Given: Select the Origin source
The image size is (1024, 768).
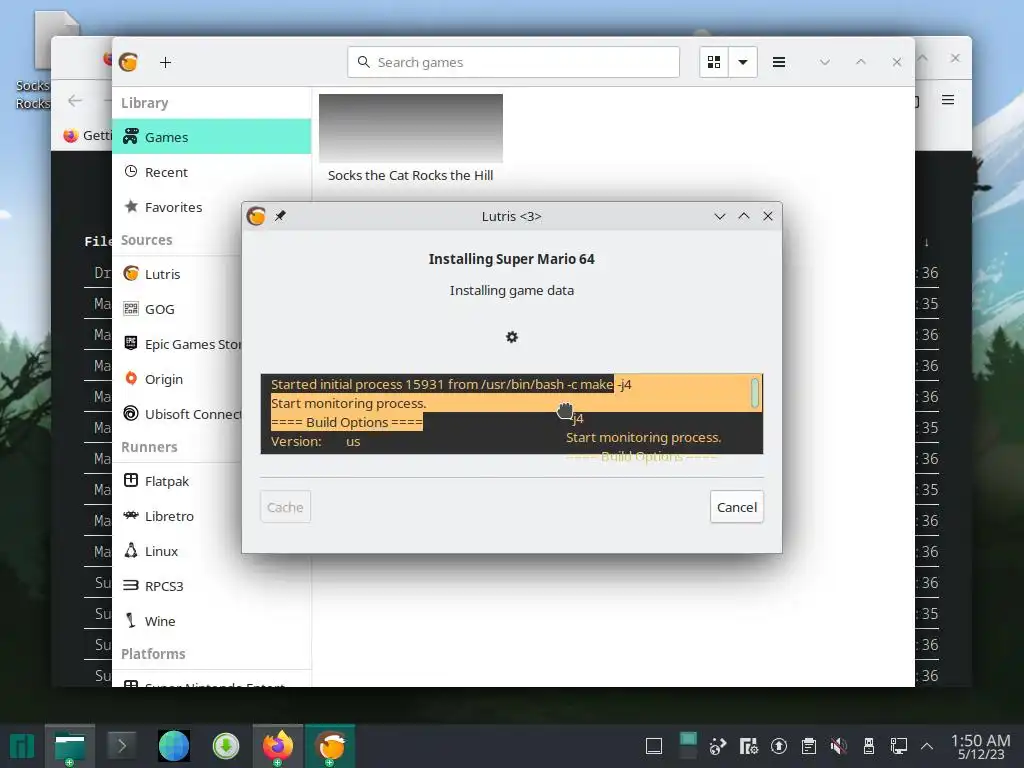Looking at the screenshot, I should point(178,379).
